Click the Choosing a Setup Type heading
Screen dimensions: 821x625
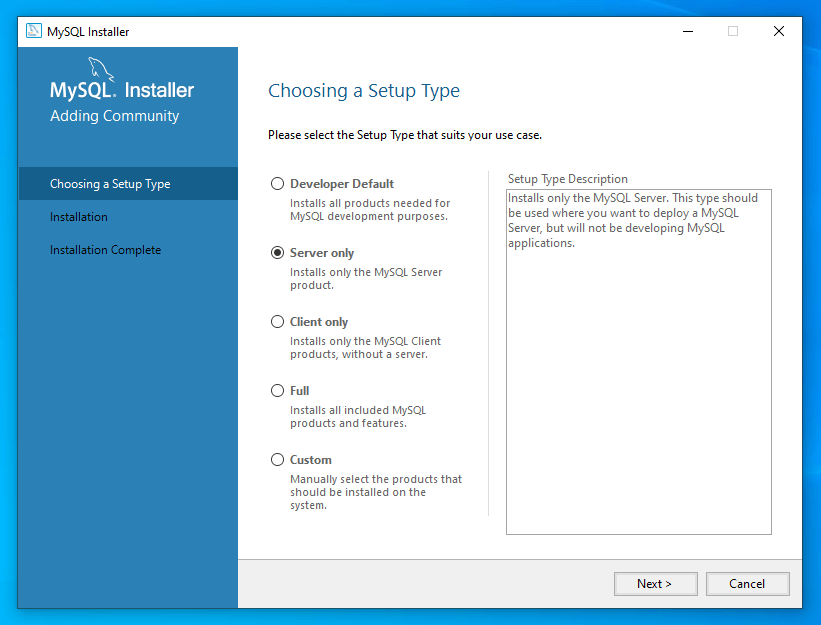click(x=364, y=91)
